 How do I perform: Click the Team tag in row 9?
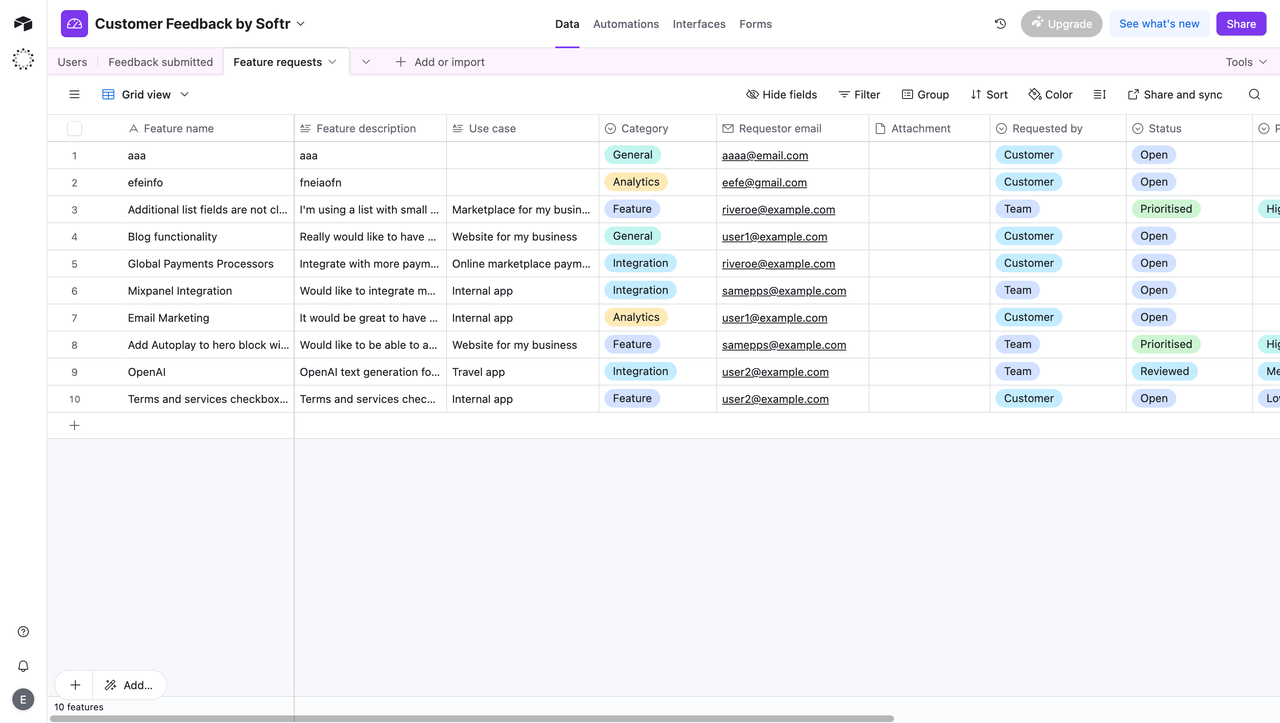point(1018,371)
